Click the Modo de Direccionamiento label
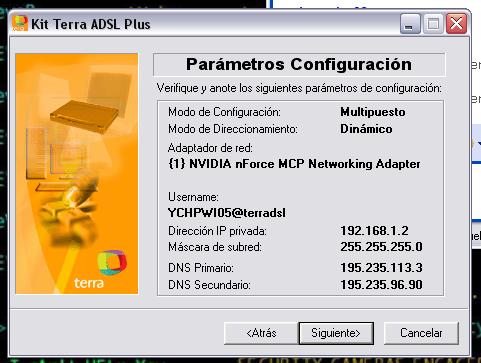 (x=233, y=129)
